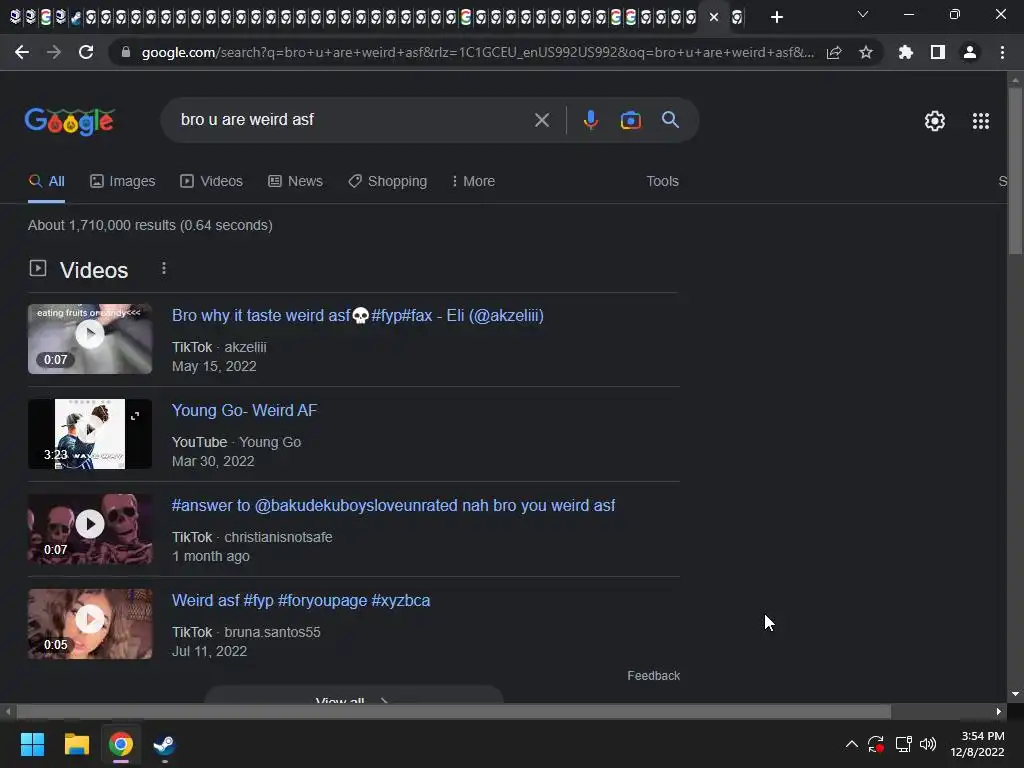Image resolution: width=1024 pixels, height=768 pixels.
Task: Open the Windows Start menu
Action: [x=32, y=744]
